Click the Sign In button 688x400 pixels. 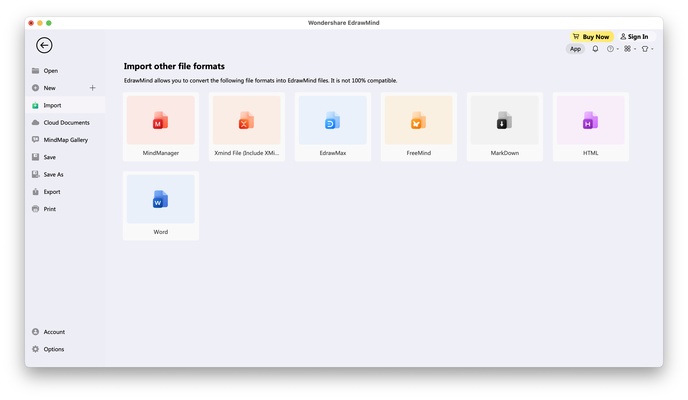(x=634, y=37)
